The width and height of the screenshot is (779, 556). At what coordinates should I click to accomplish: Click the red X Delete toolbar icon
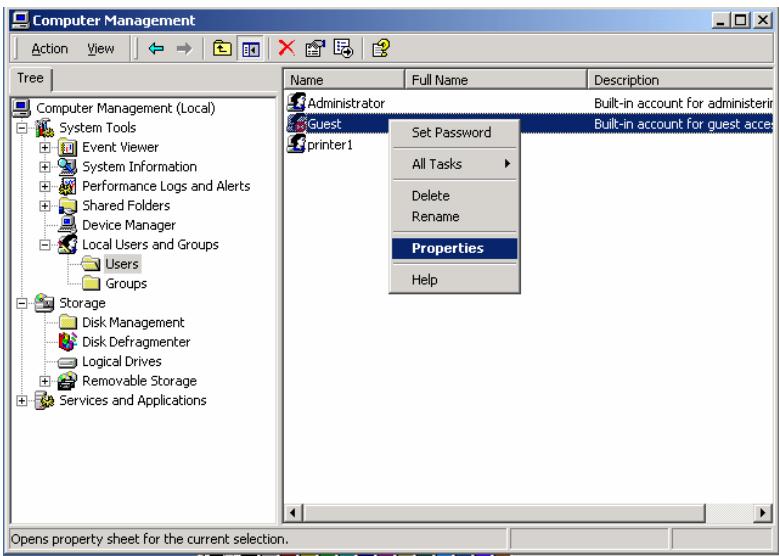click(288, 50)
